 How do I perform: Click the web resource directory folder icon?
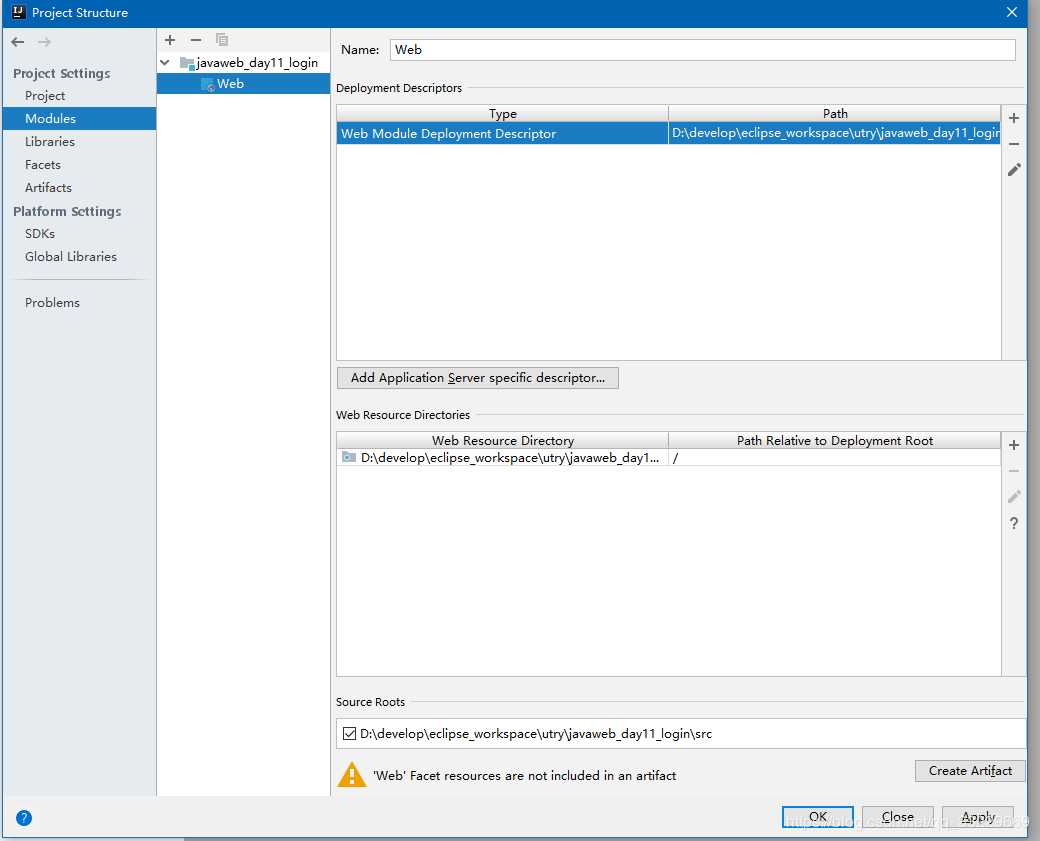click(349, 457)
